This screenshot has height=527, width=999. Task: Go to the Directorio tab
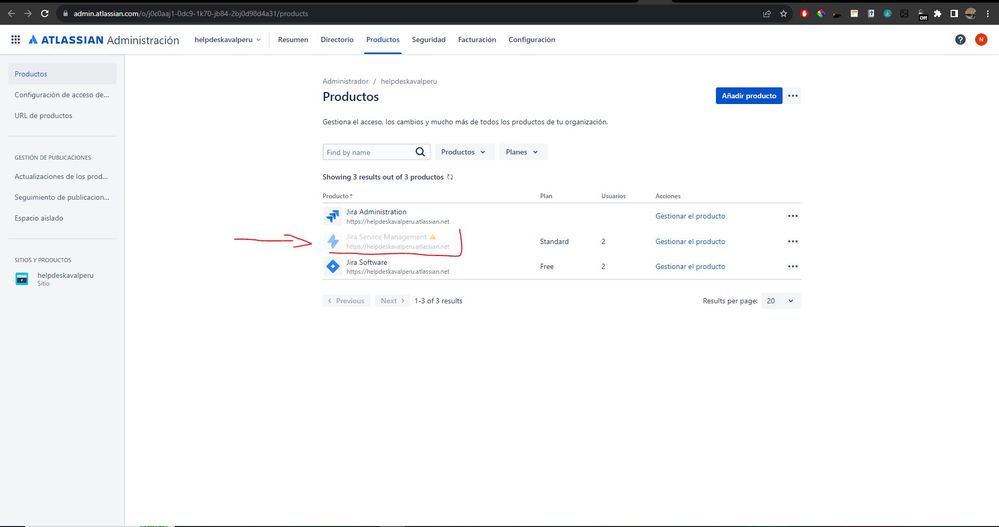pyautogui.click(x=337, y=40)
